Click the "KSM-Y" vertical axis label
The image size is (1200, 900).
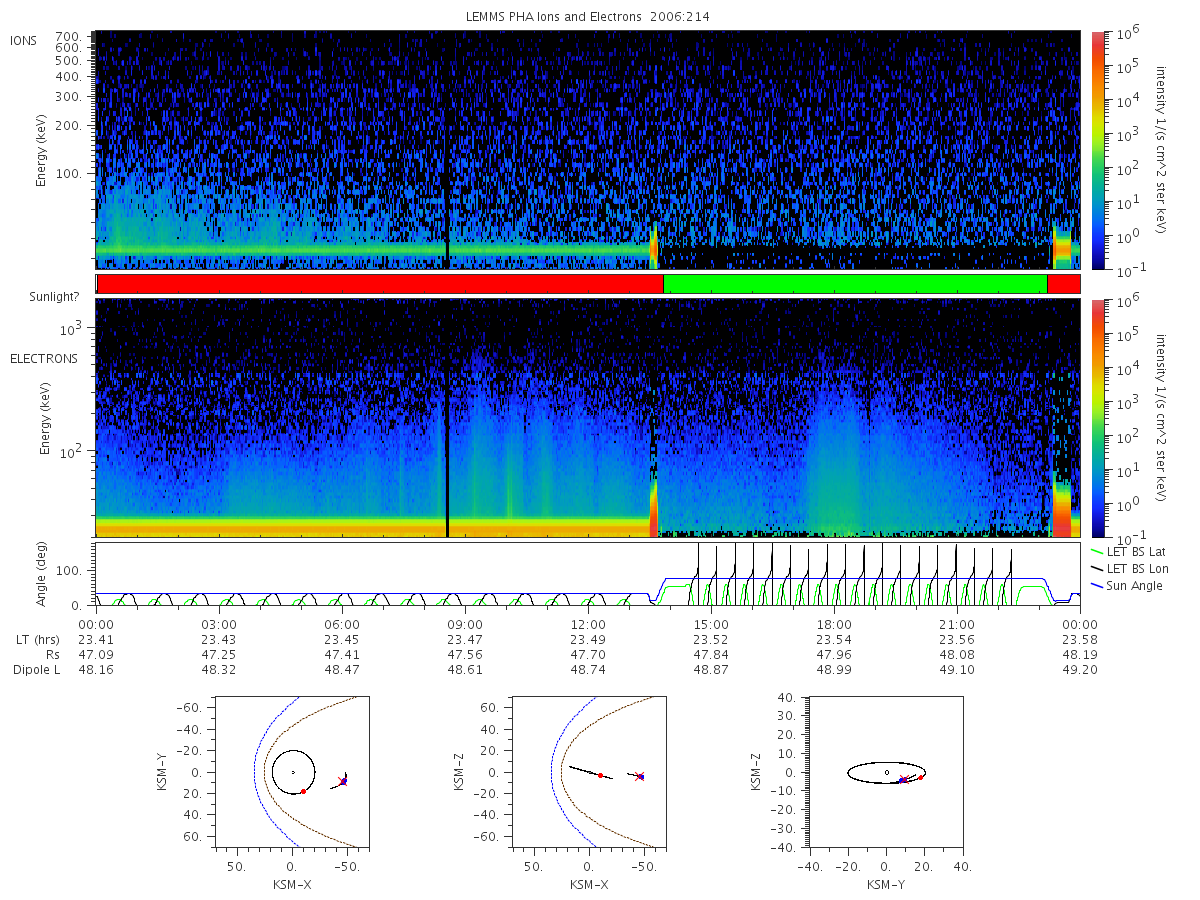coord(163,772)
